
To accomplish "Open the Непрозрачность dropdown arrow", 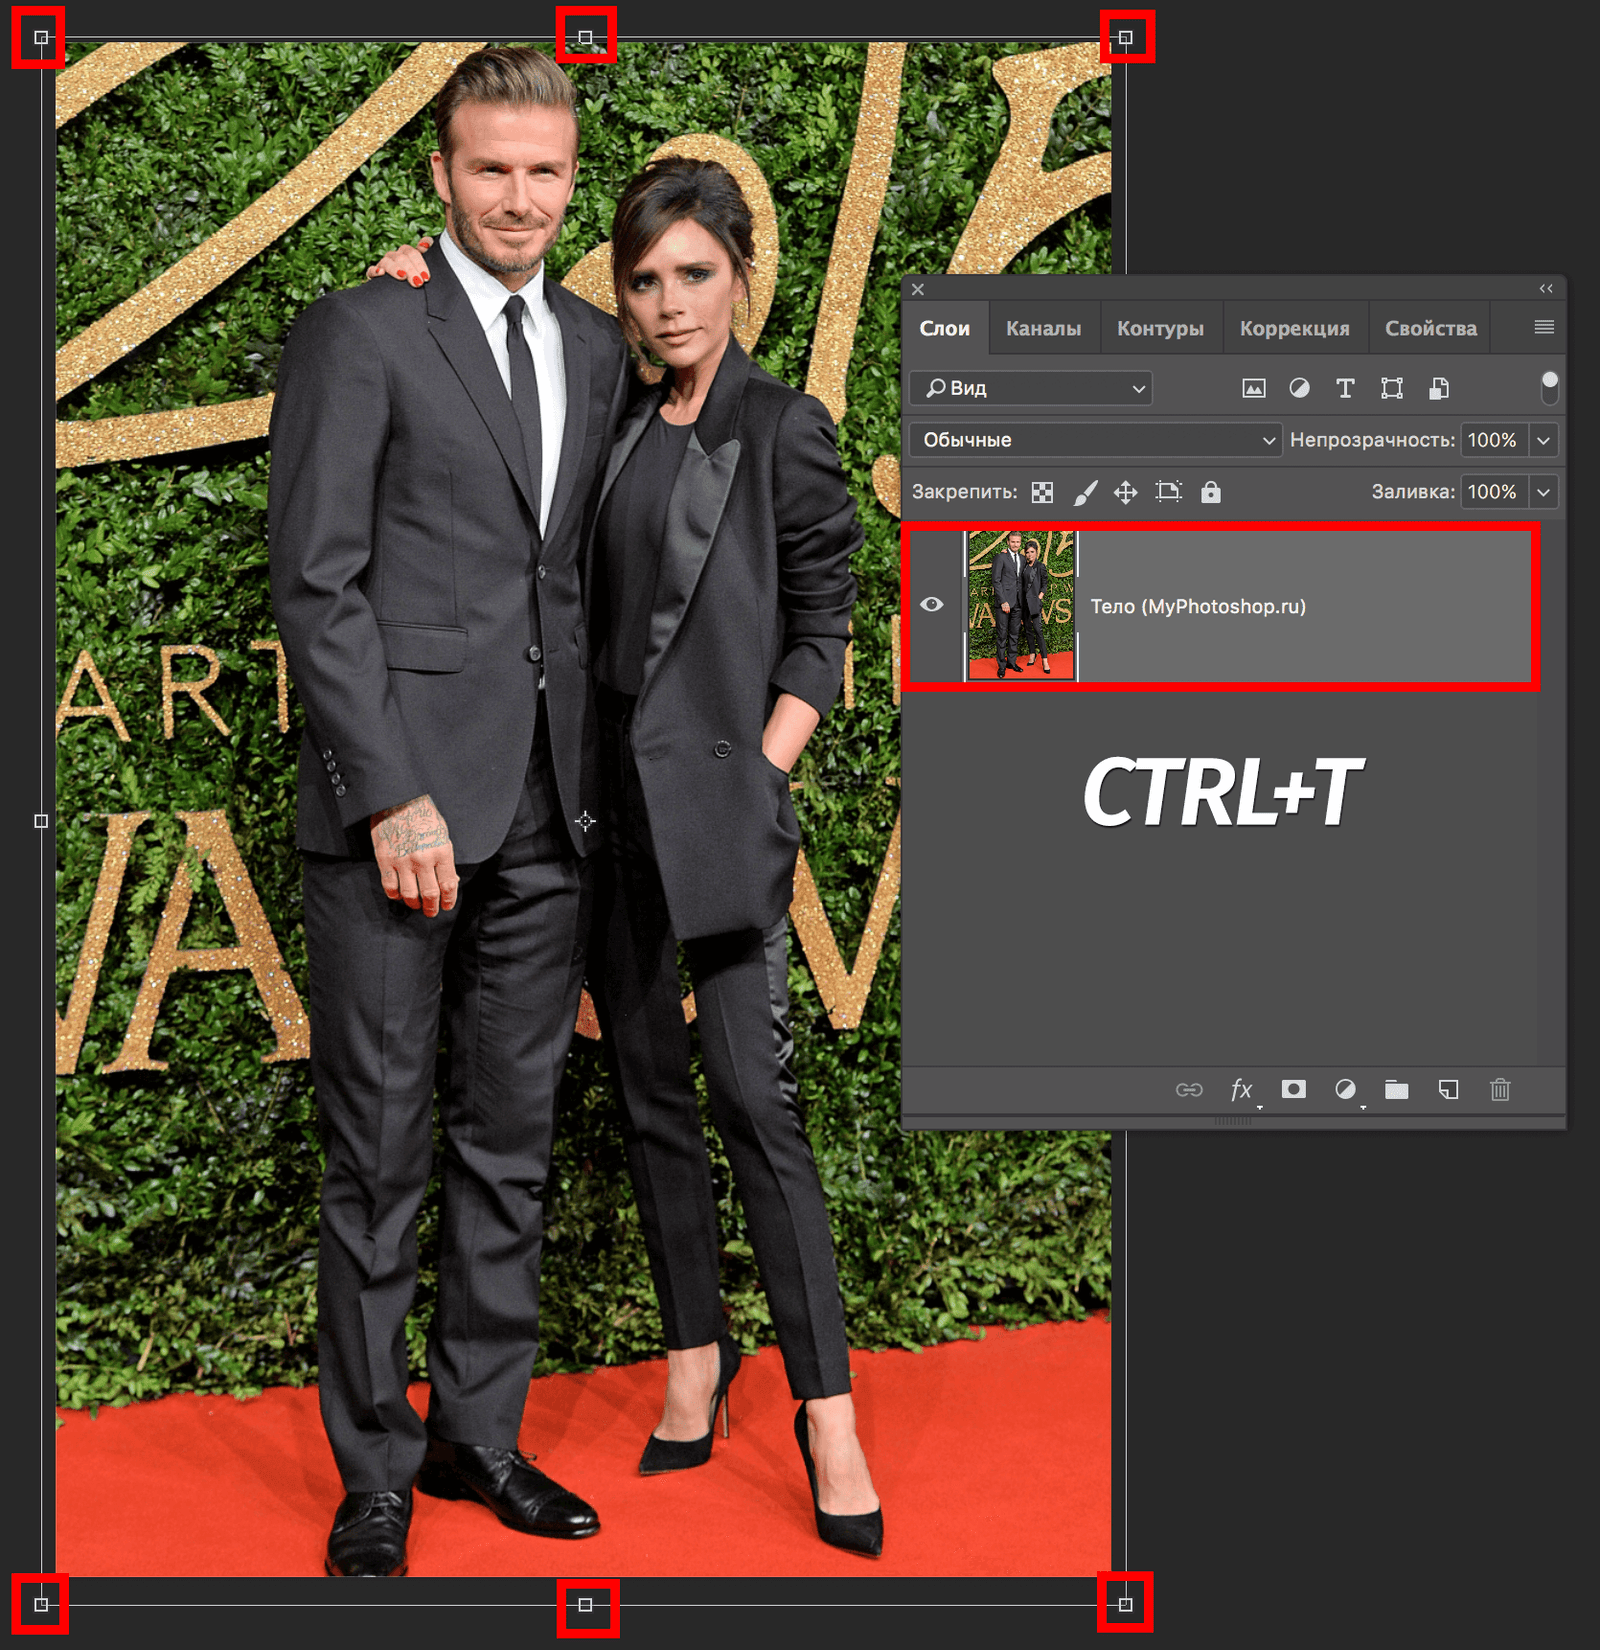I will pyautogui.click(x=1545, y=439).
